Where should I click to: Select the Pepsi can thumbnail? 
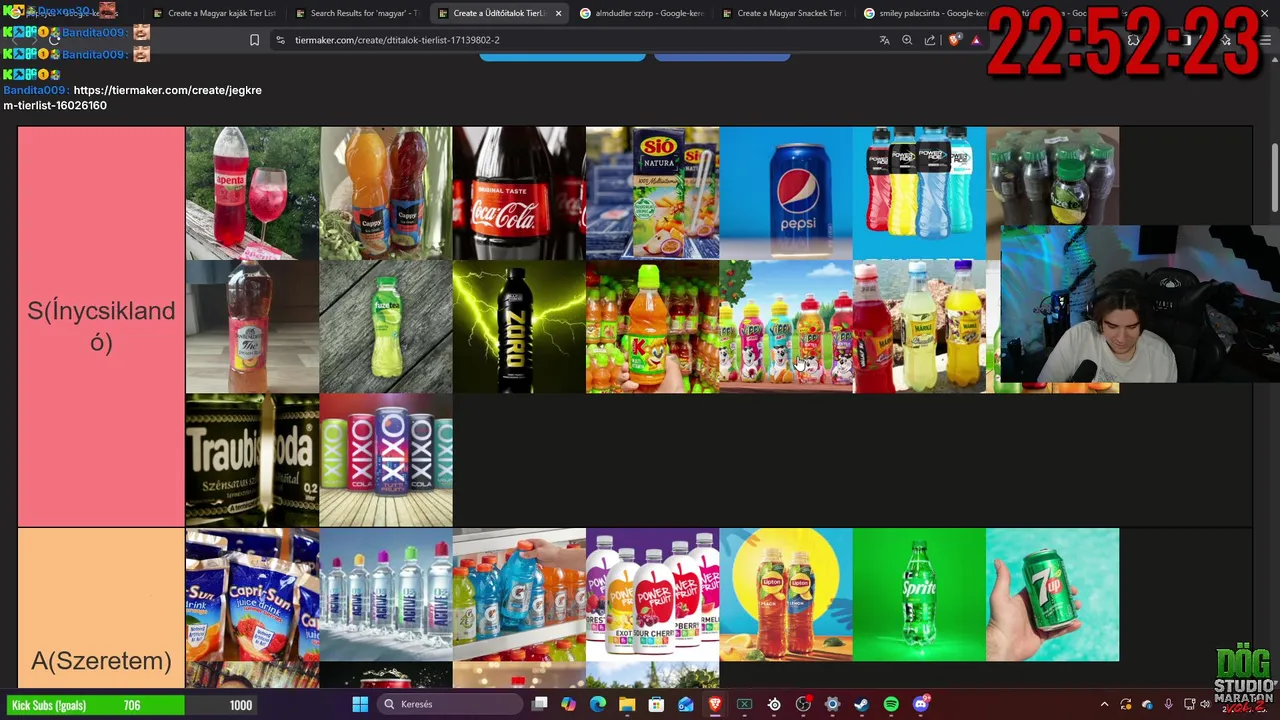[786, 193]
